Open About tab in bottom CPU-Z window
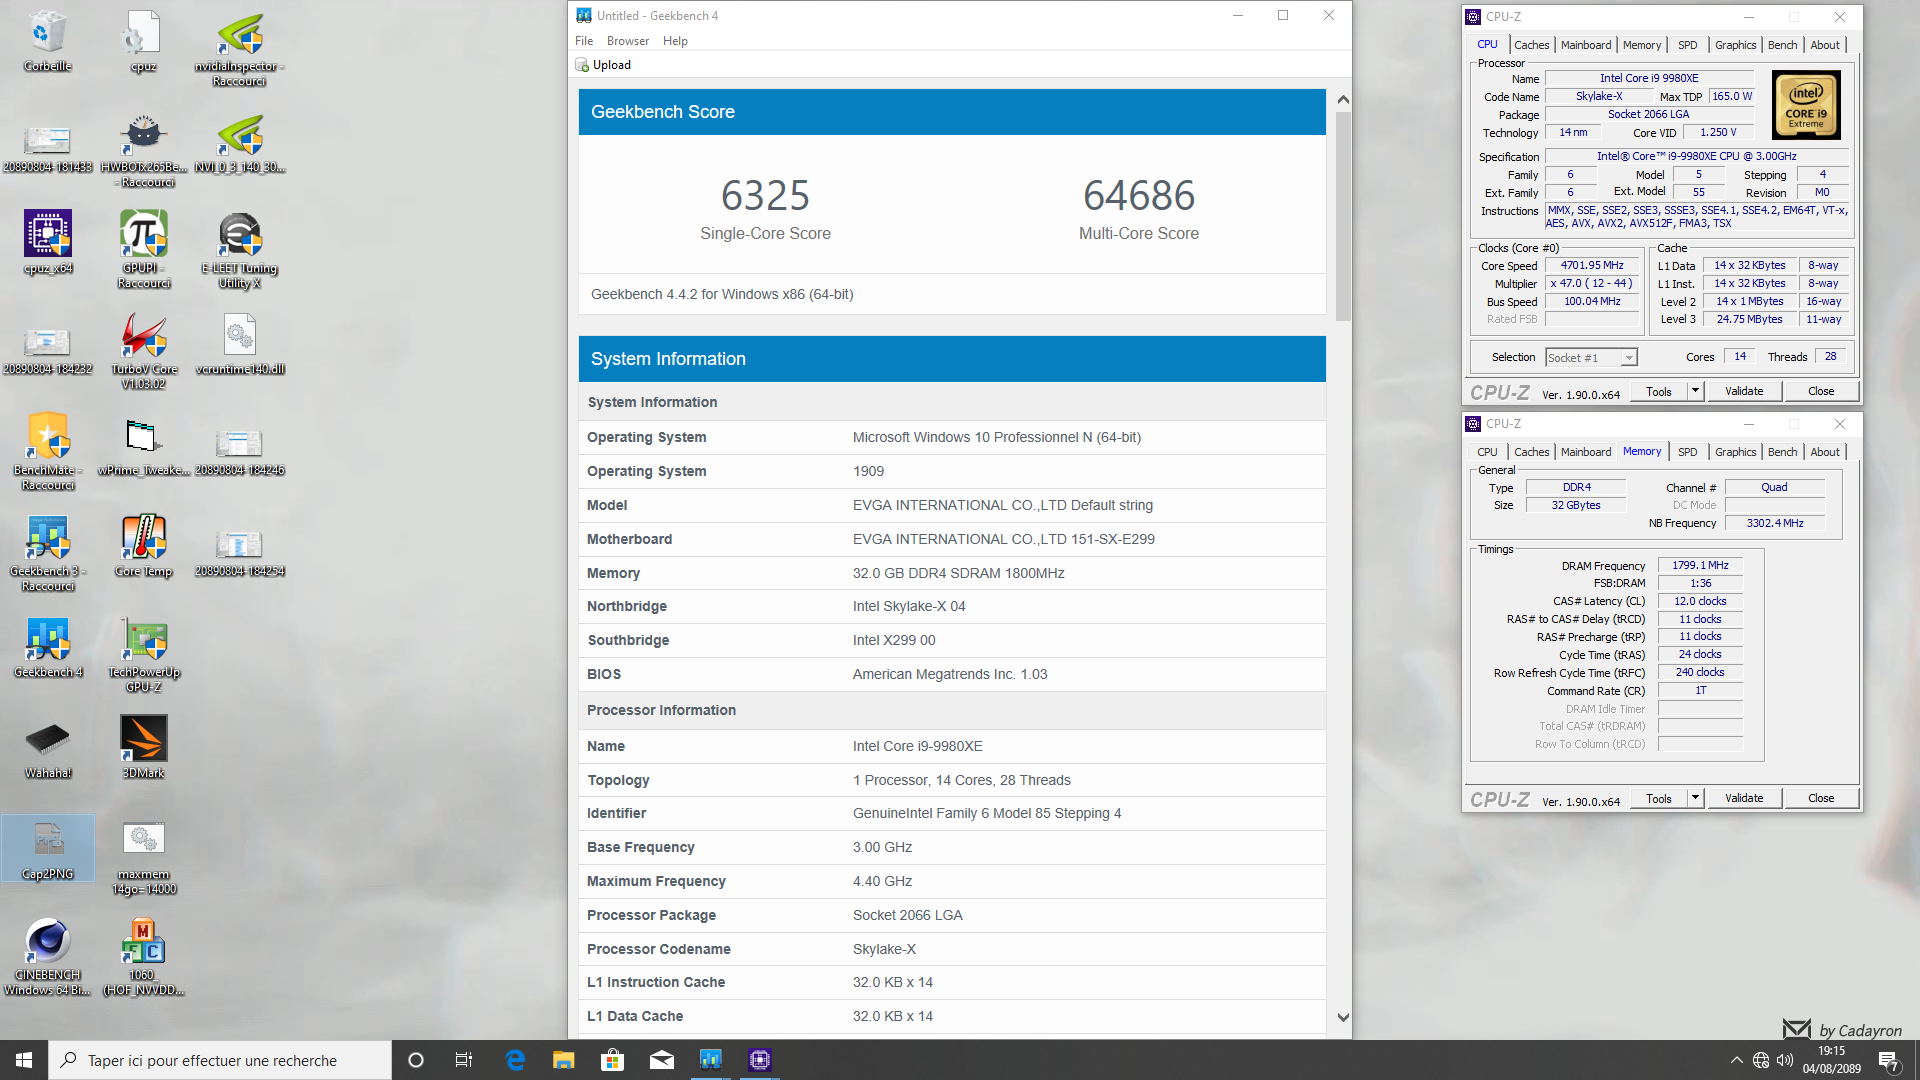 [1824, 452]
